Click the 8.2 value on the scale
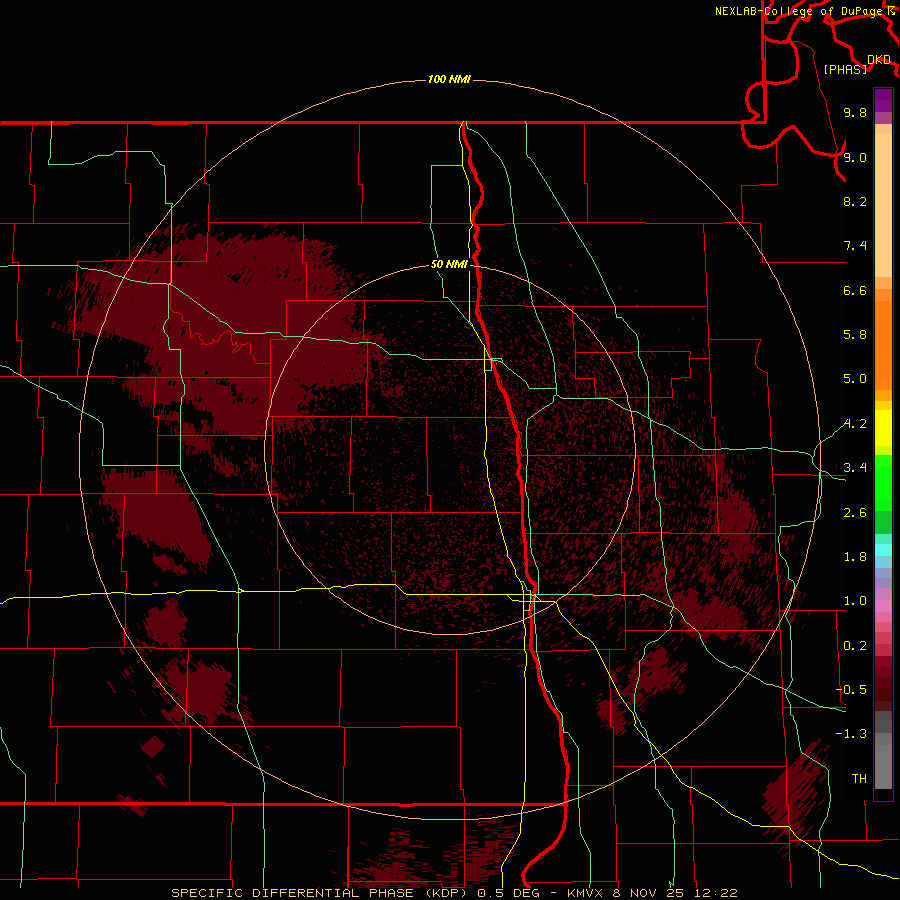The width and height of the screenshot is (900, 900). 855,201
